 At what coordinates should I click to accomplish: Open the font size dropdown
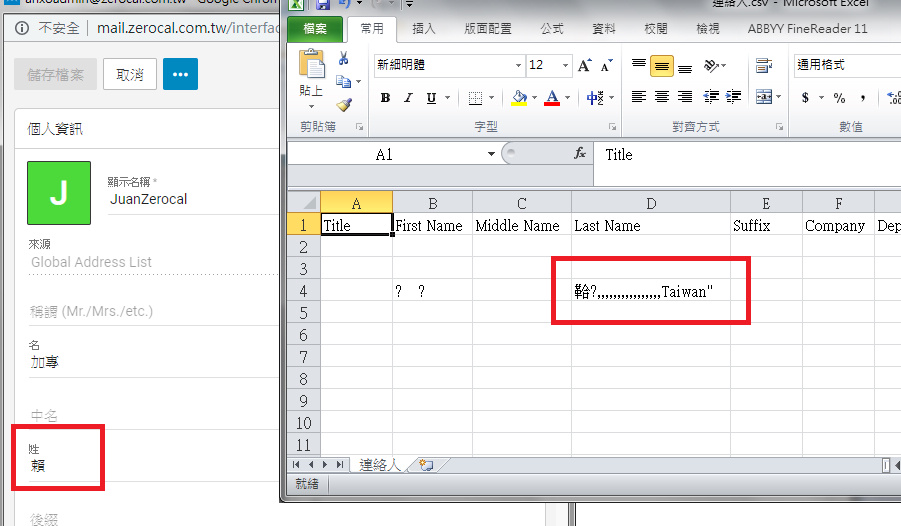pos(566,66)
